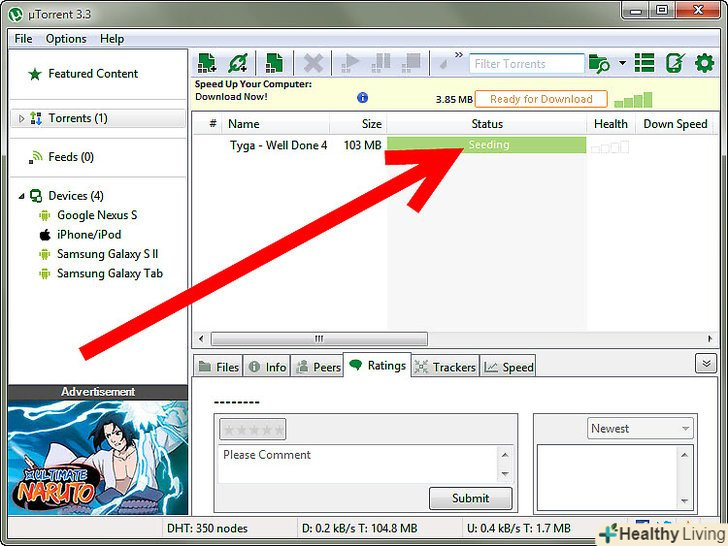Toggle the list view categories icon
This screenshot has width=728, height=546.
644,63
